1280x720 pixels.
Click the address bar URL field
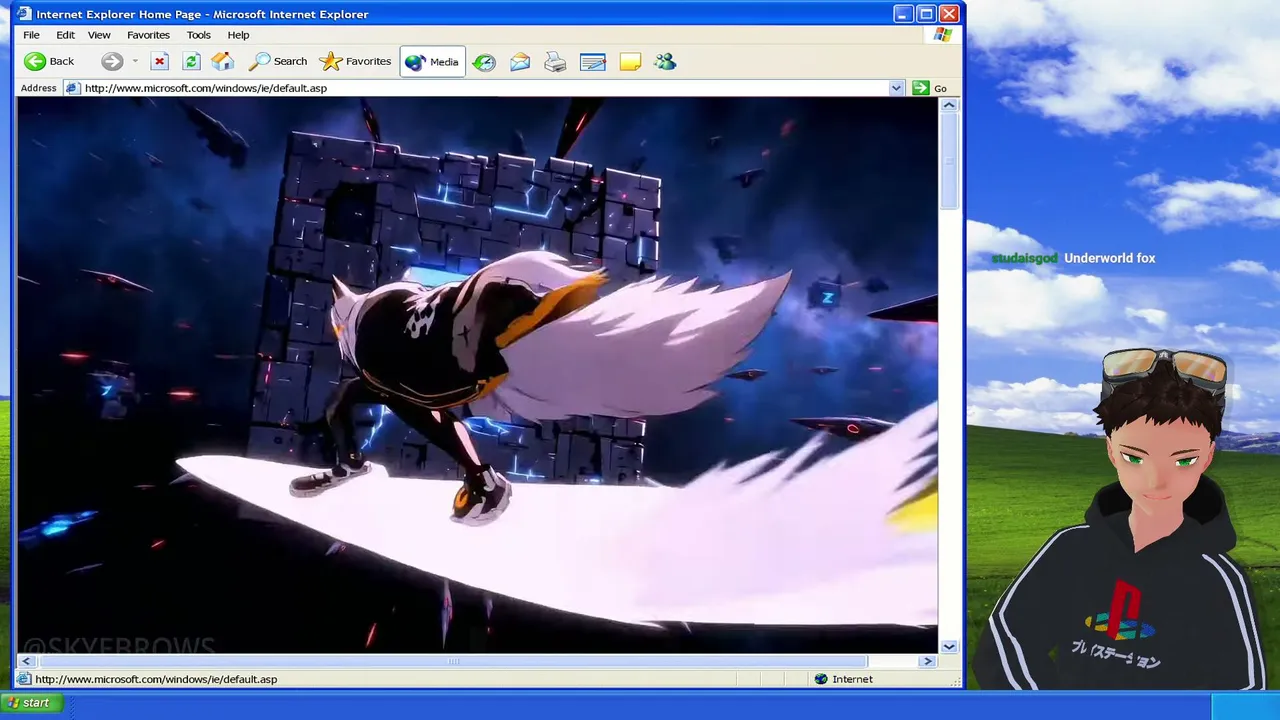pyautogui.click(x=485, y=88)
